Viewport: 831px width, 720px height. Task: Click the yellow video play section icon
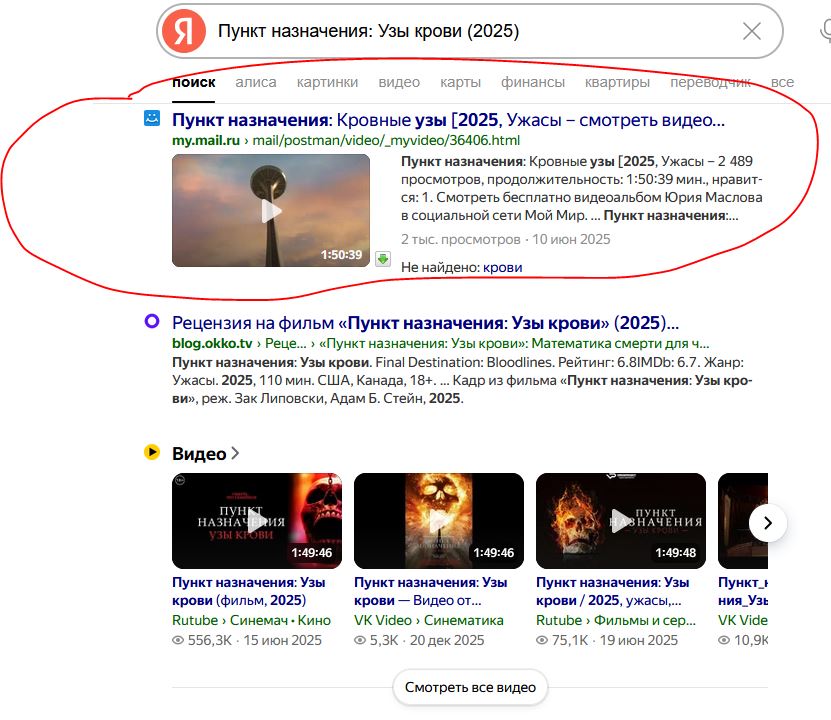(x=151, y=452)
